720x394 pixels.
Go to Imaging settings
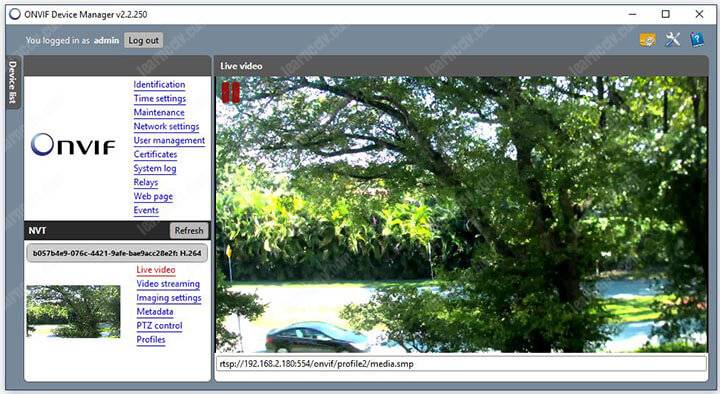tap(169, 298)
